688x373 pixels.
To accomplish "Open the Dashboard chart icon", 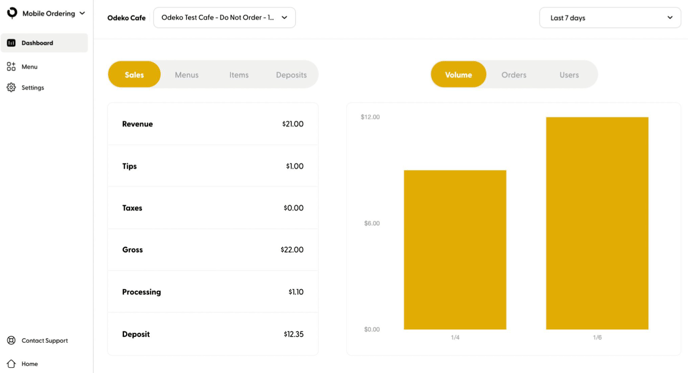I will coord(11,43).
